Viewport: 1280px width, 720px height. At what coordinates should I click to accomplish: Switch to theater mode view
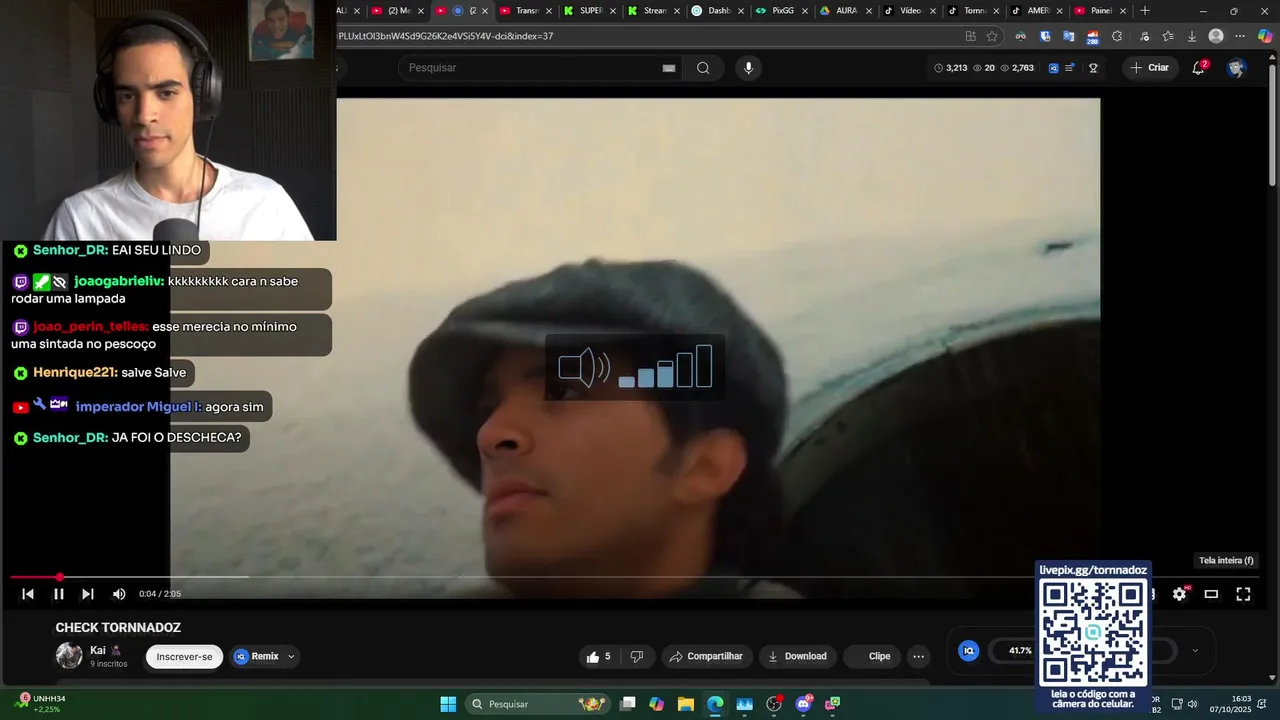pyautogui.click(x=1211, y=594)
